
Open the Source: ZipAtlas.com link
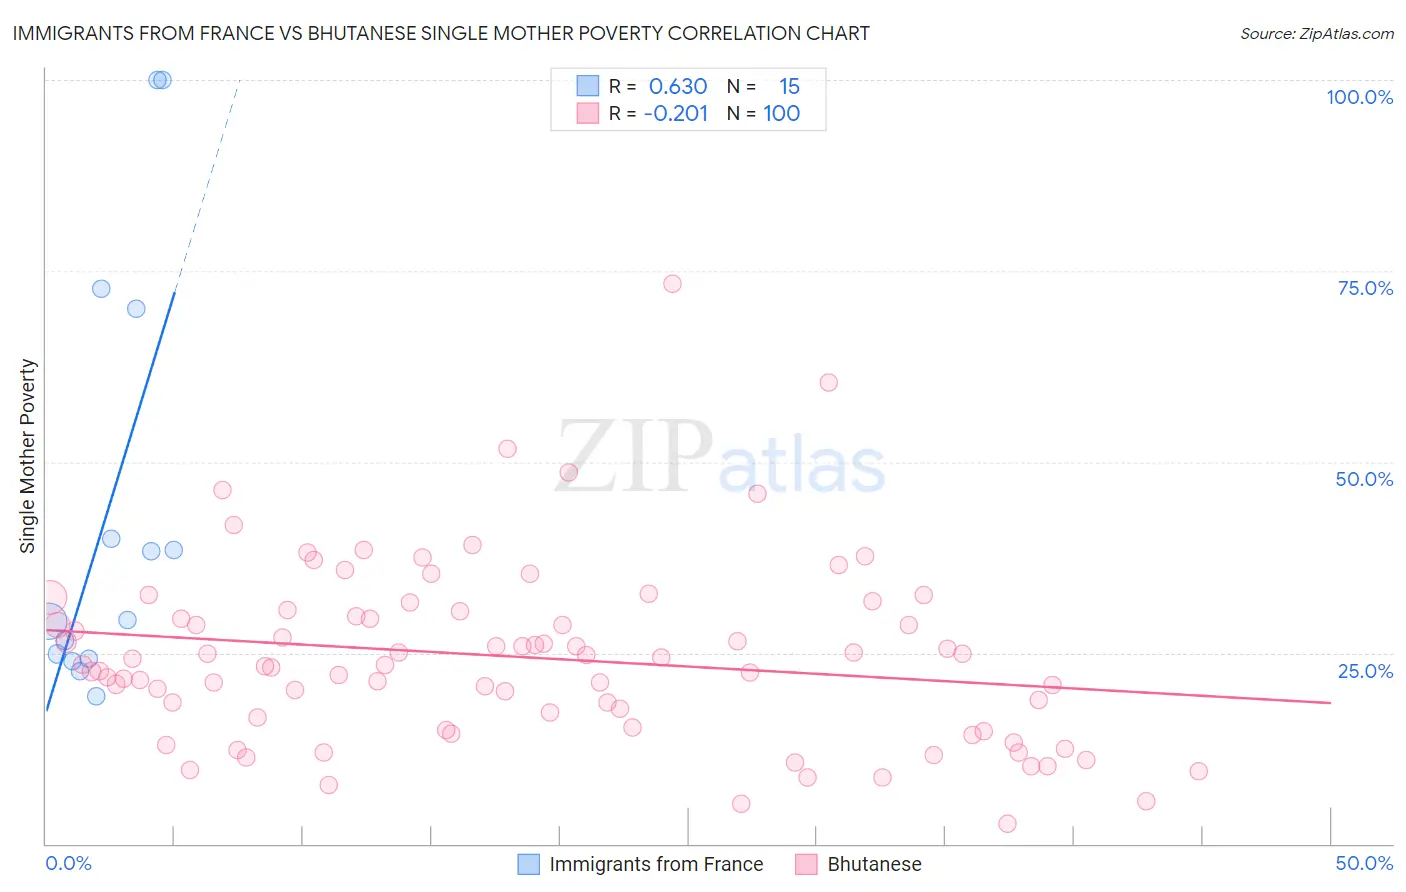pos(1316,33)
